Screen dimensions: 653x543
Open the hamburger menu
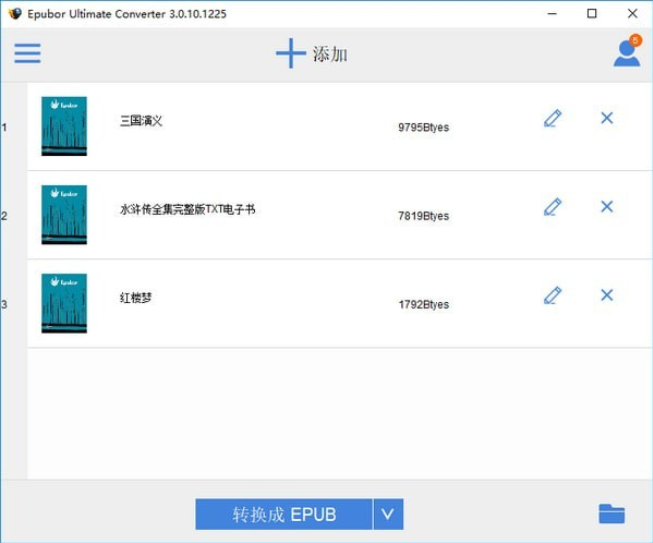coord(27,53)
